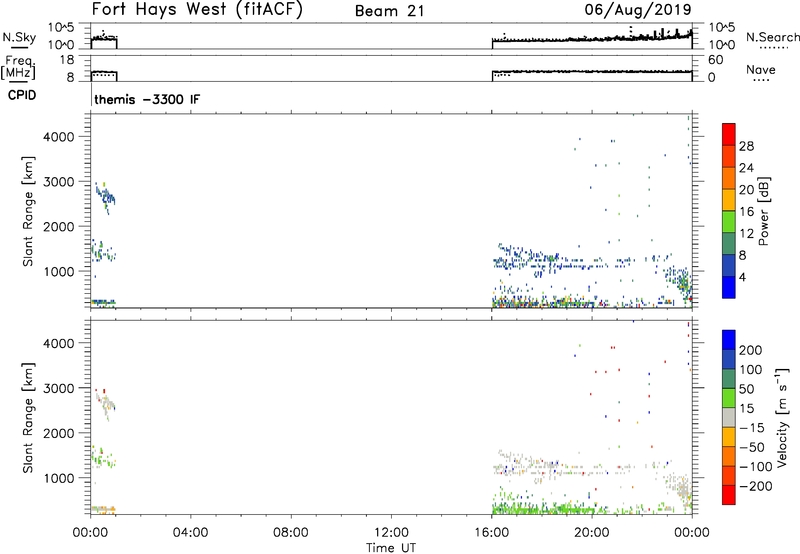Screen dimensions: 800x554
Task: Click the green scatter cluster near 1400 km in velocity panel
Action: [102, 457]
